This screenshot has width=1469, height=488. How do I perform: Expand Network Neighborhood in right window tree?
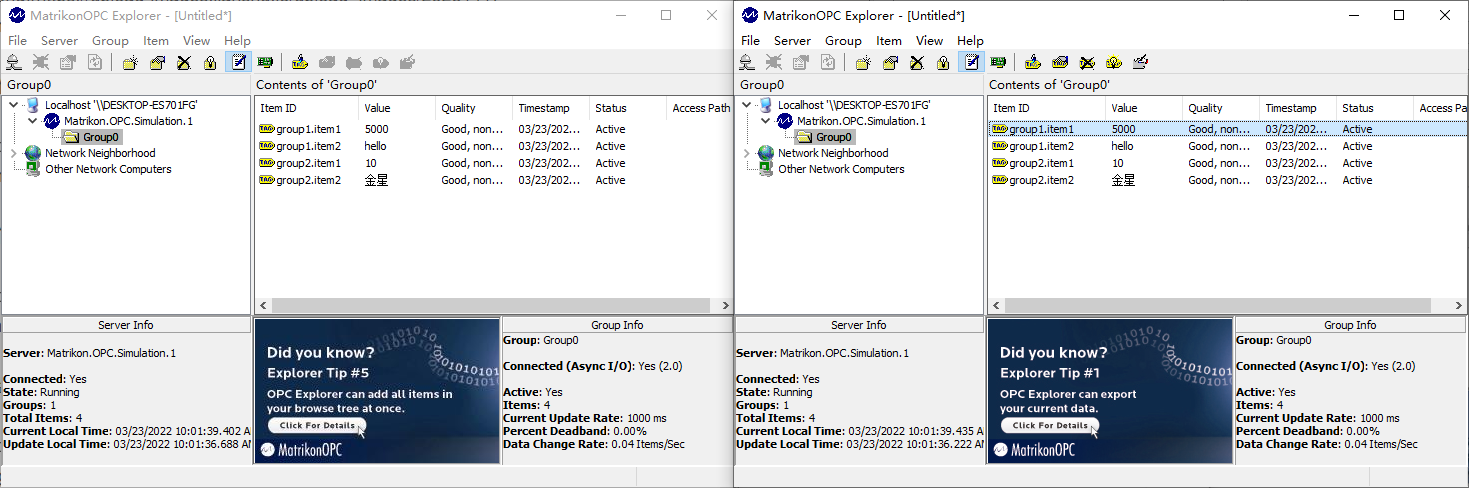pyautogui.click(x=746, y=153)
